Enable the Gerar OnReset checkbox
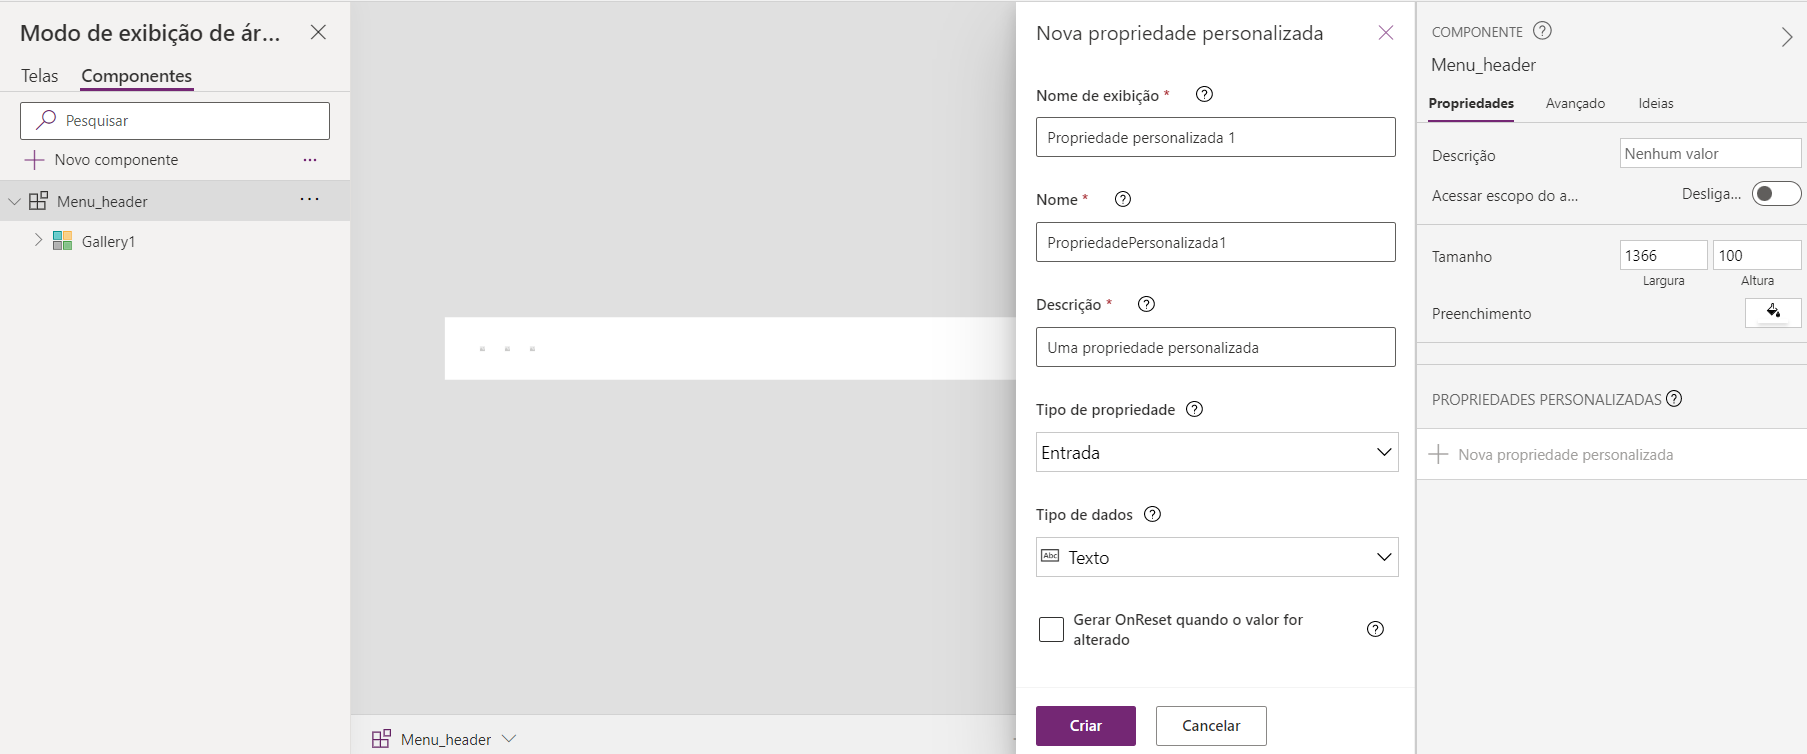This screenshot has width=1807, height=754. (x=1051, y=629)
